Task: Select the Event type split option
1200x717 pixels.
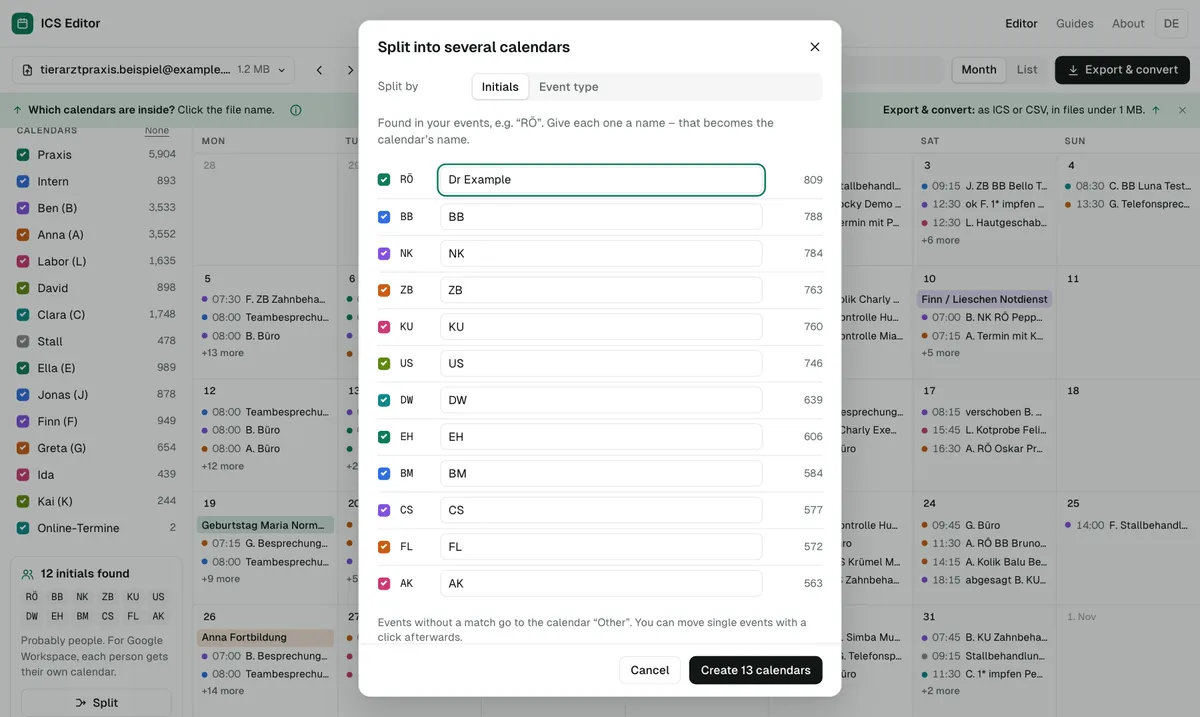Action: [569, 87]
